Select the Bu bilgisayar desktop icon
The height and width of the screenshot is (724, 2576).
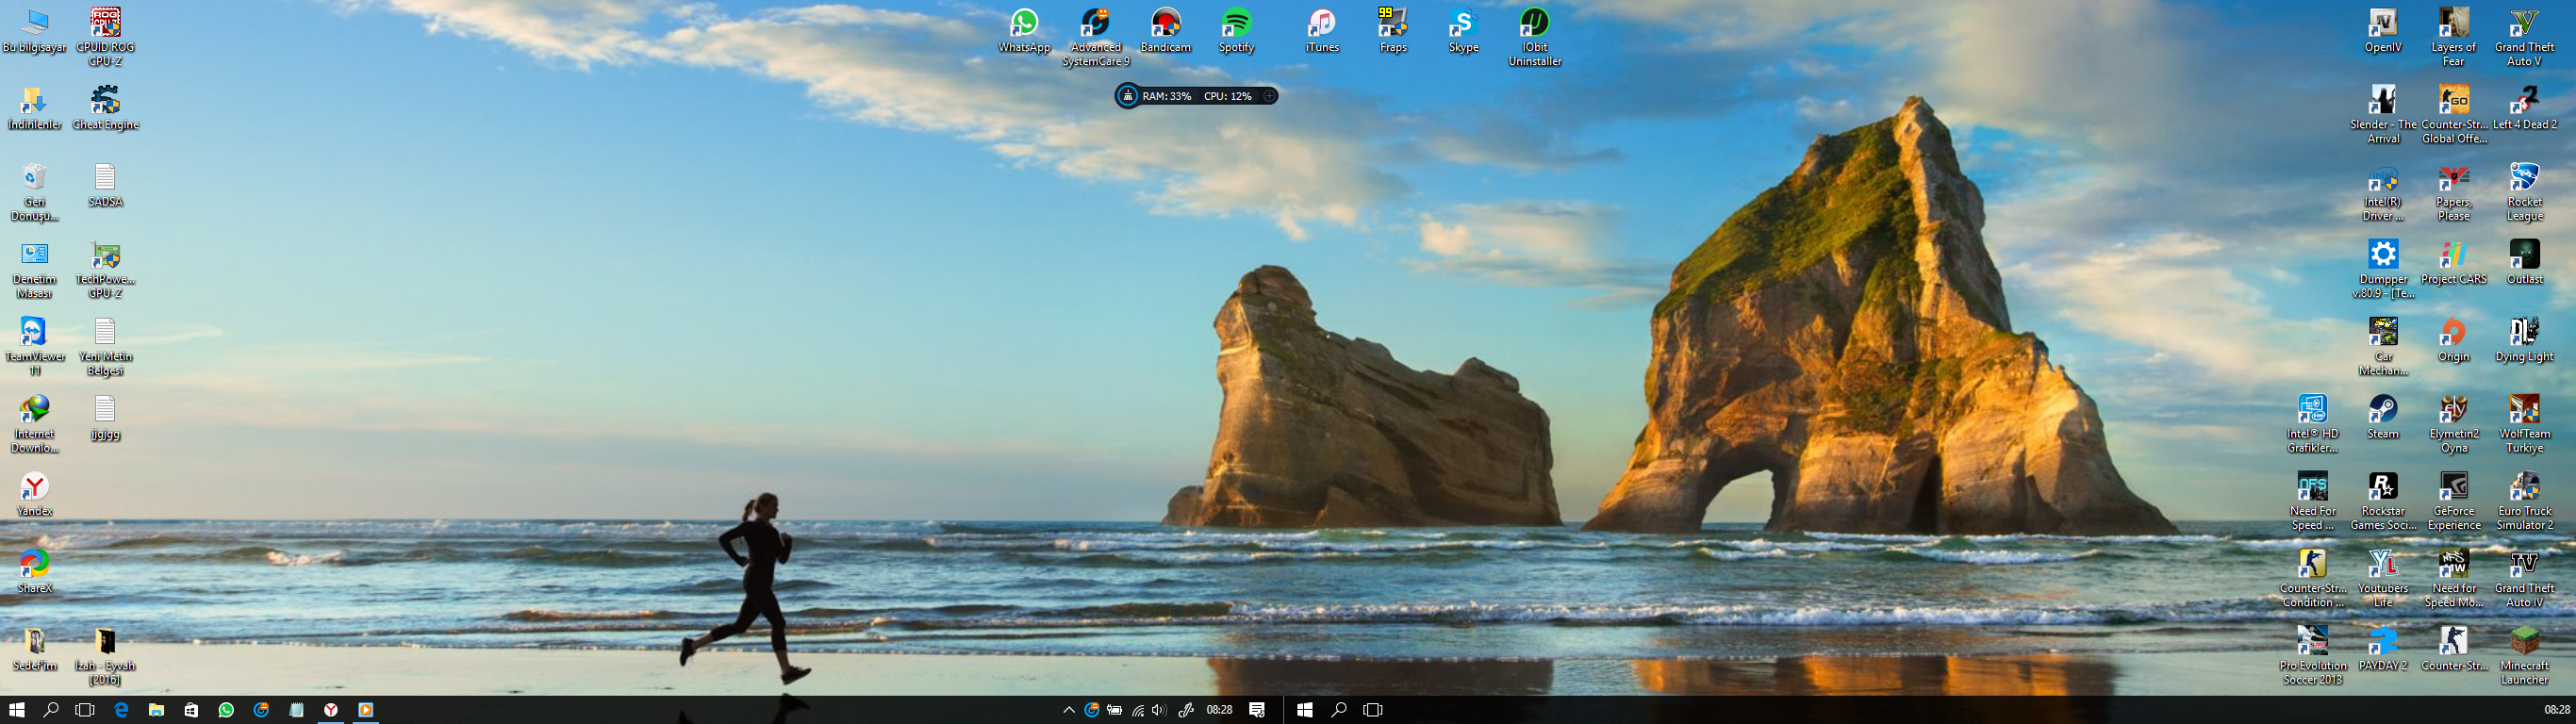tap(35, 30)
